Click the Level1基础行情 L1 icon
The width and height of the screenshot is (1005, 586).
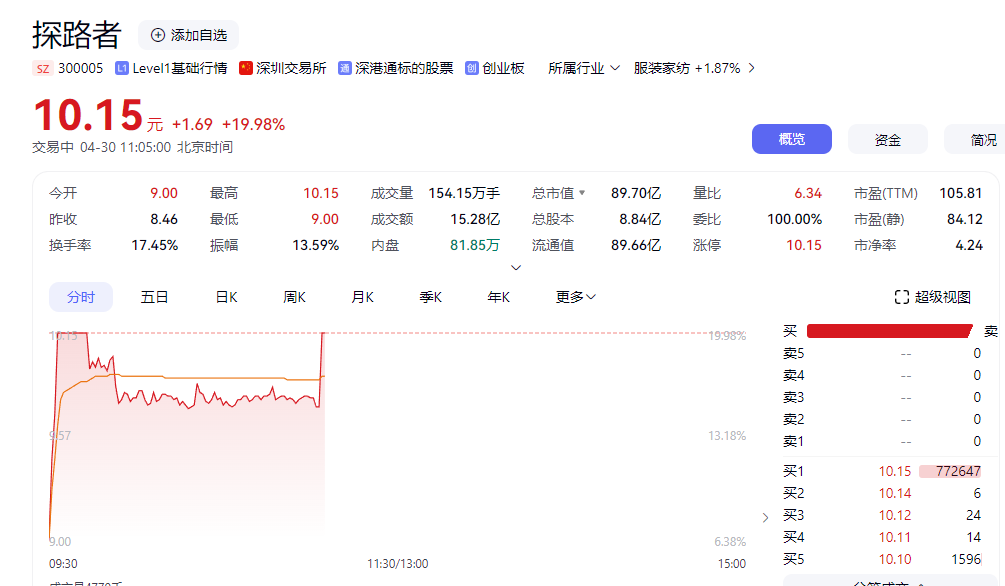click(x=122, y=68)
